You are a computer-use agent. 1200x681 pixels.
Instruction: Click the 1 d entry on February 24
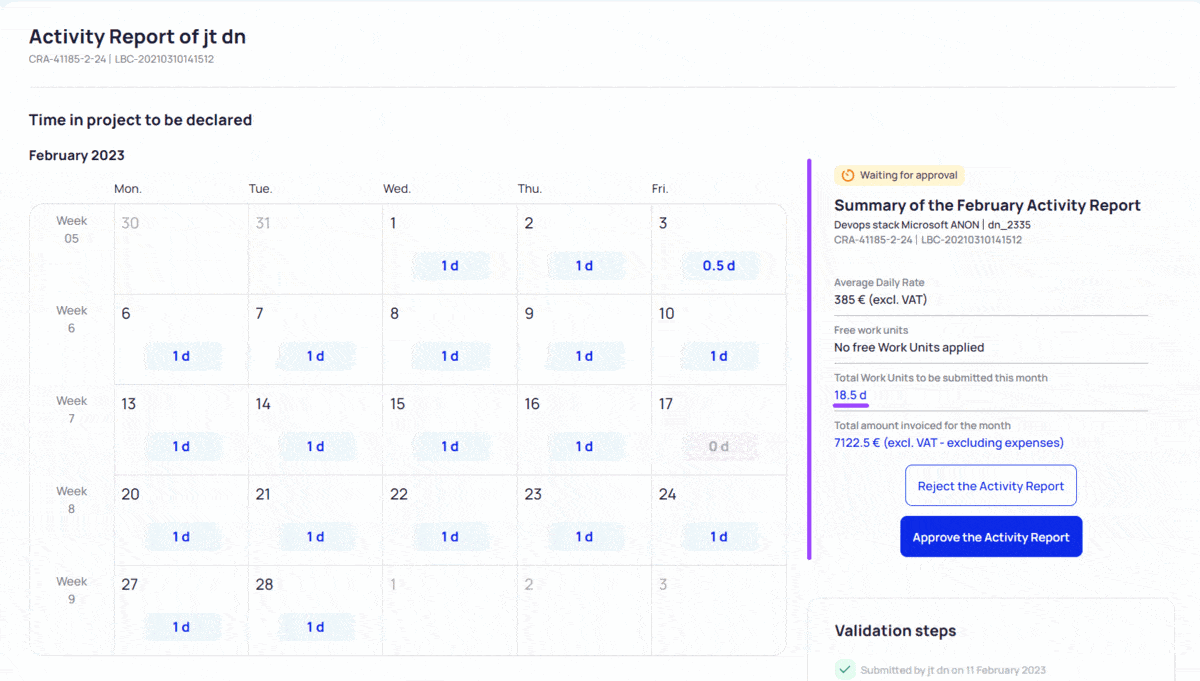click(718, 537)
